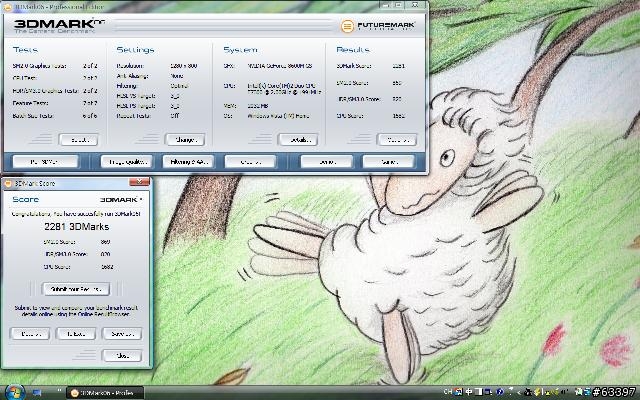Click the Futuremark logo icon
Viewport: 640px width, 400px height.
tap(347, 26)
